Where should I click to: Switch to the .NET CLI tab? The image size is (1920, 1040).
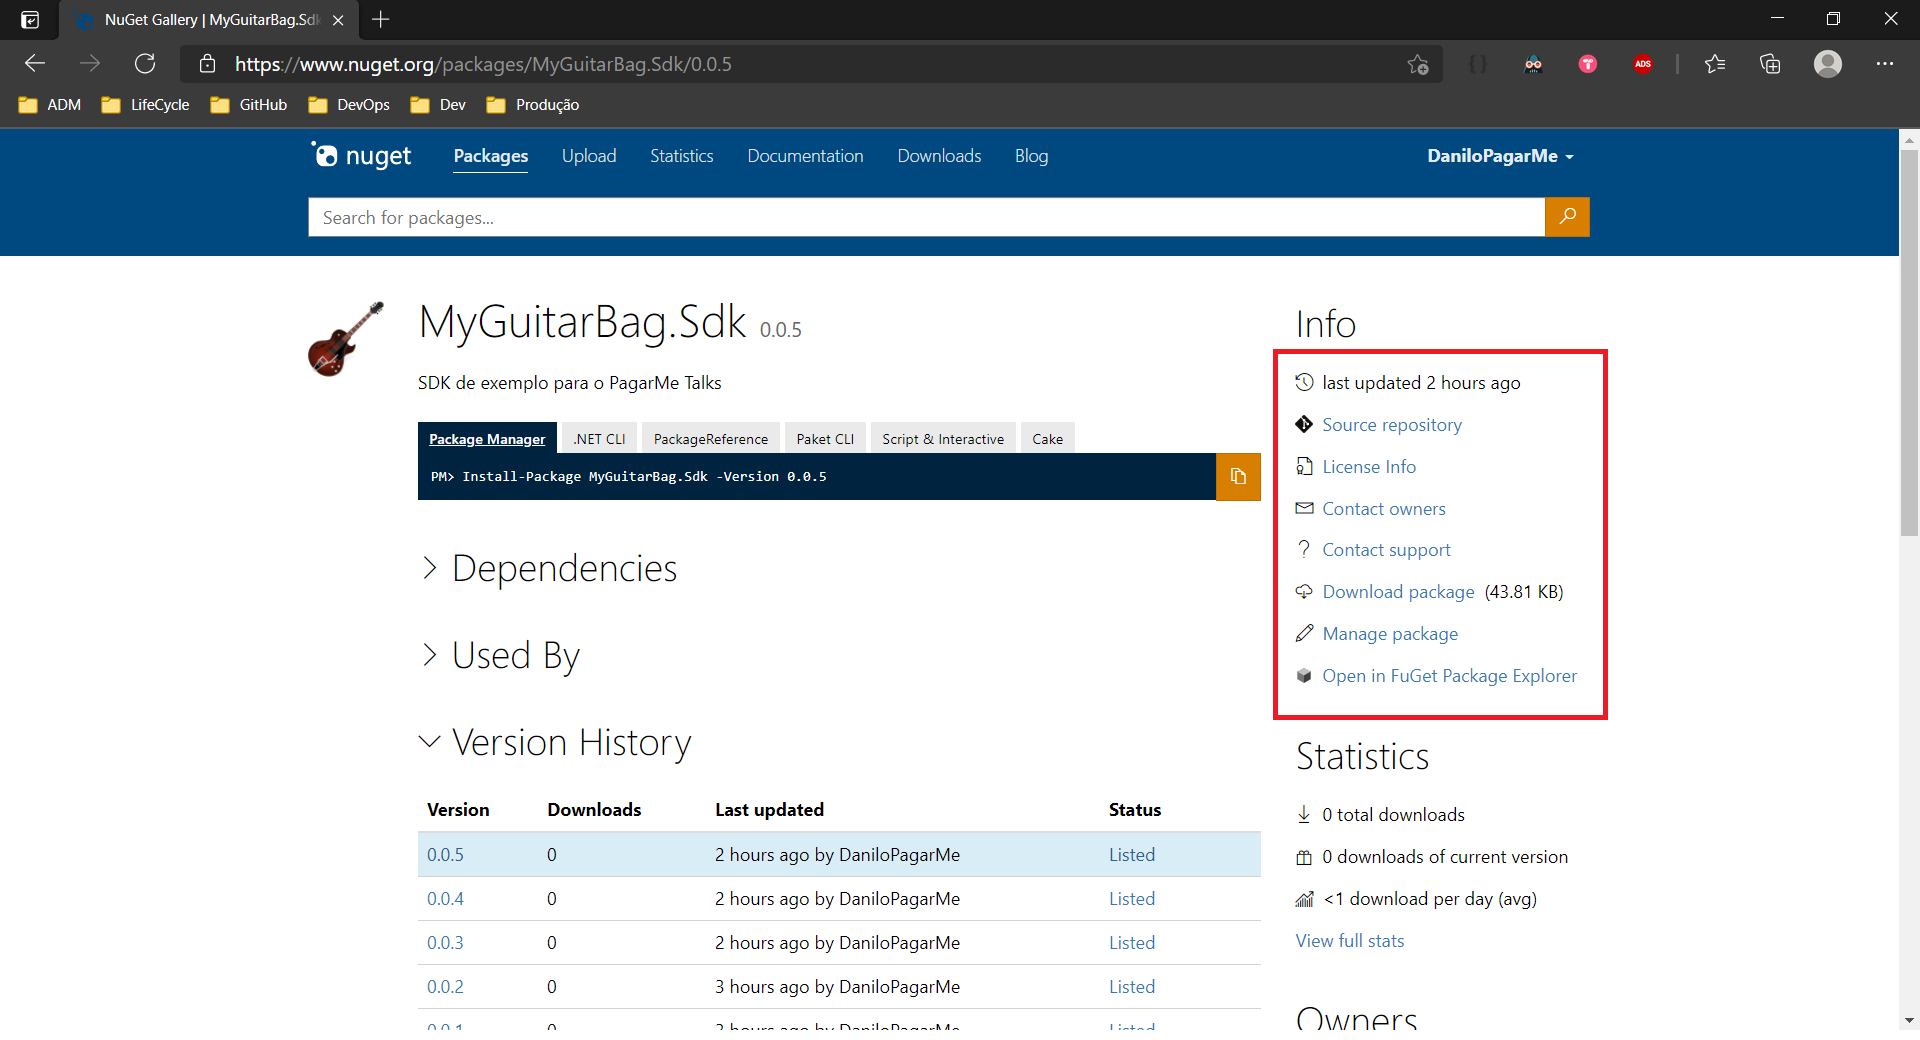coord(599,438)
